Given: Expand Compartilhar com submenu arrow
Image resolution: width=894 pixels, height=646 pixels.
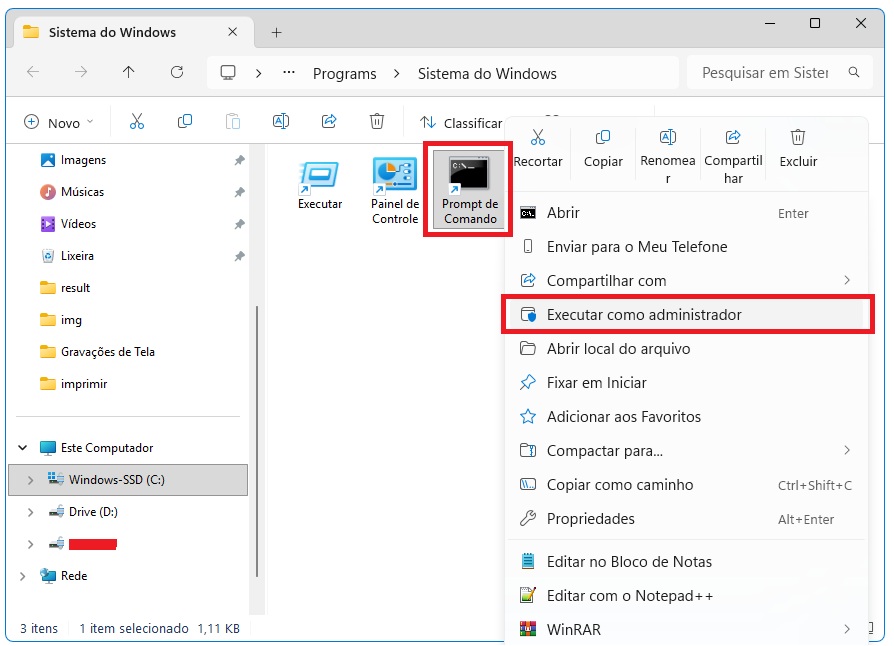Looking at the screenshot, I should [x=847, y=280].
